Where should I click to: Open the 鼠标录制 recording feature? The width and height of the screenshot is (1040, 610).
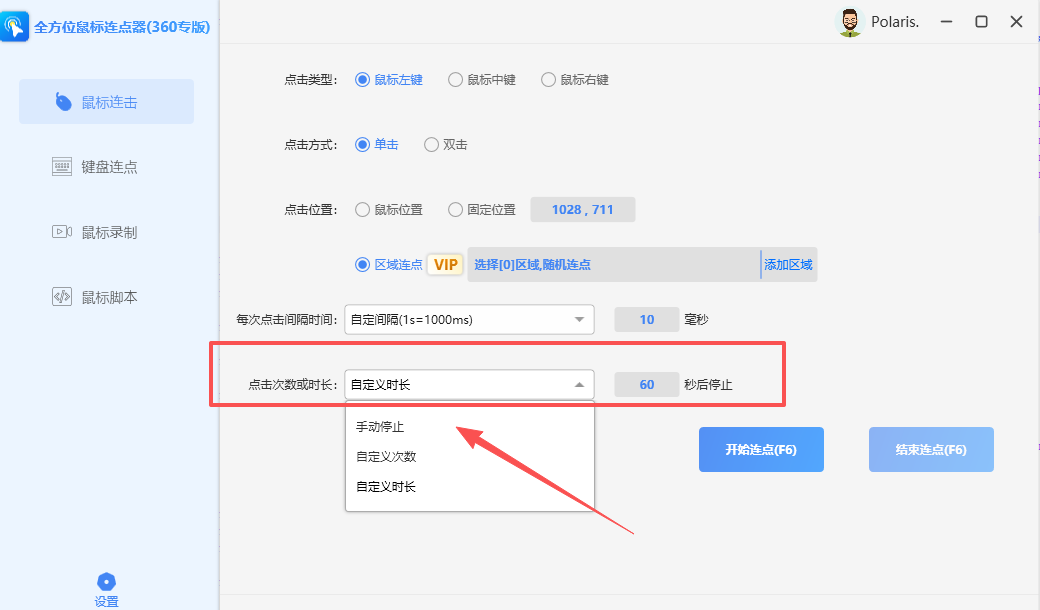click(106, 231)
